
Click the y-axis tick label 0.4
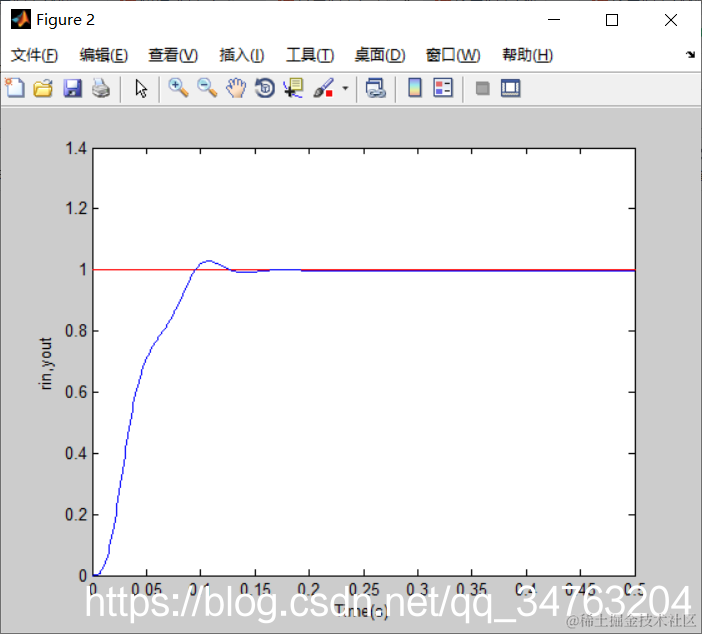(76, 453)
